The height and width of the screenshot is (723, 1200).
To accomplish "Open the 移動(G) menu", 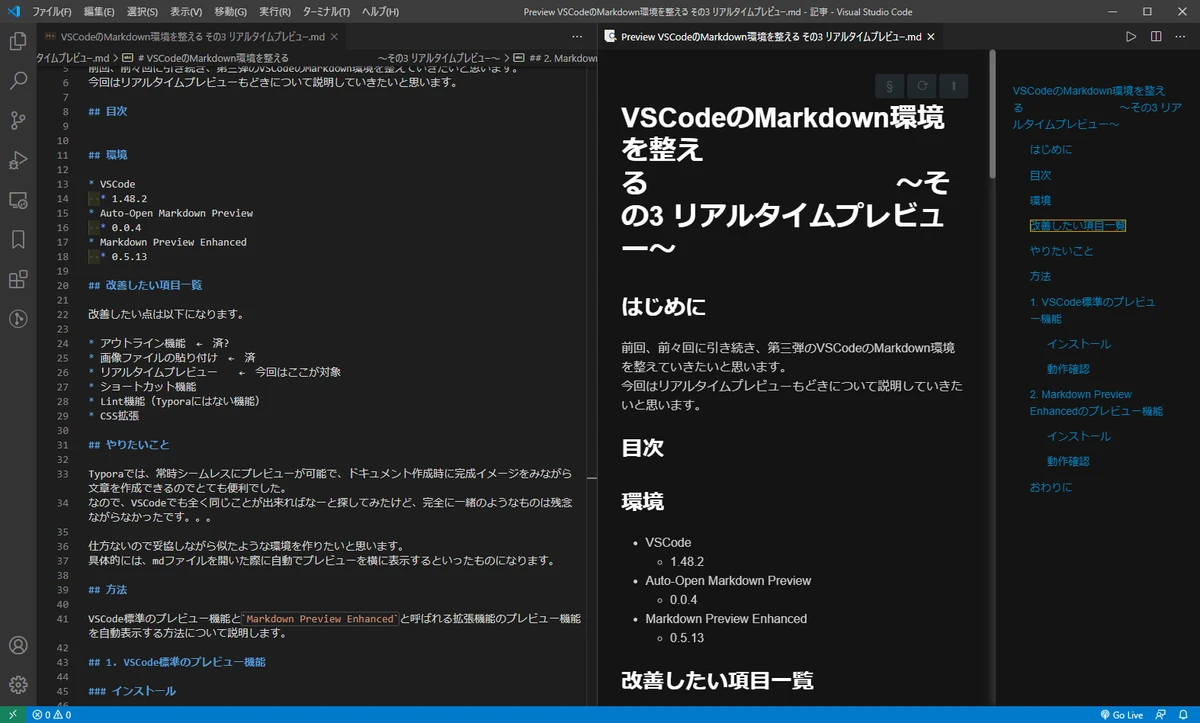I will (230, 11).
